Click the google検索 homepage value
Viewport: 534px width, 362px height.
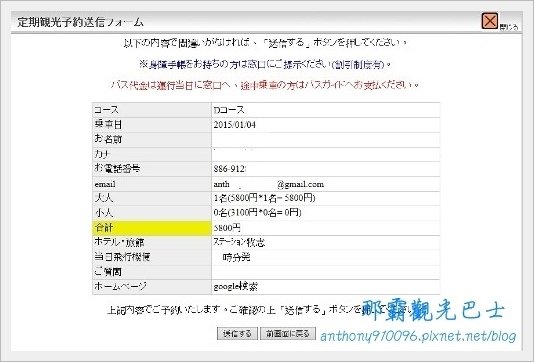(x=235, y=287)
